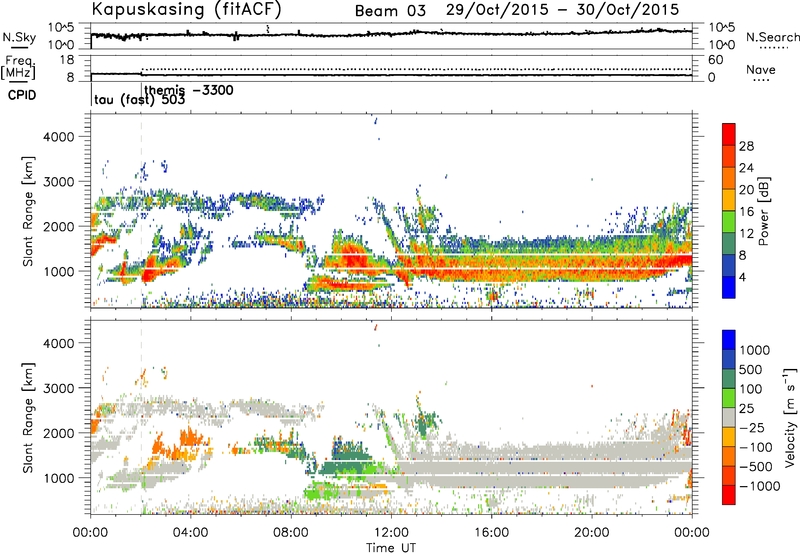Click the '2000' tick in the Power panel

[x=59, y=226]
